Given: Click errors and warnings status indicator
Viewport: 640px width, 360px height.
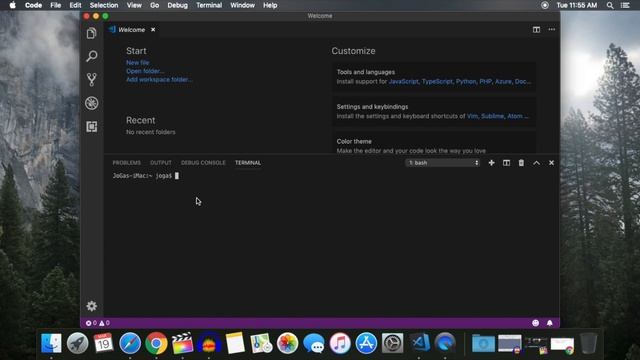Looking at the screenshot, I should (x=98, y=323).
